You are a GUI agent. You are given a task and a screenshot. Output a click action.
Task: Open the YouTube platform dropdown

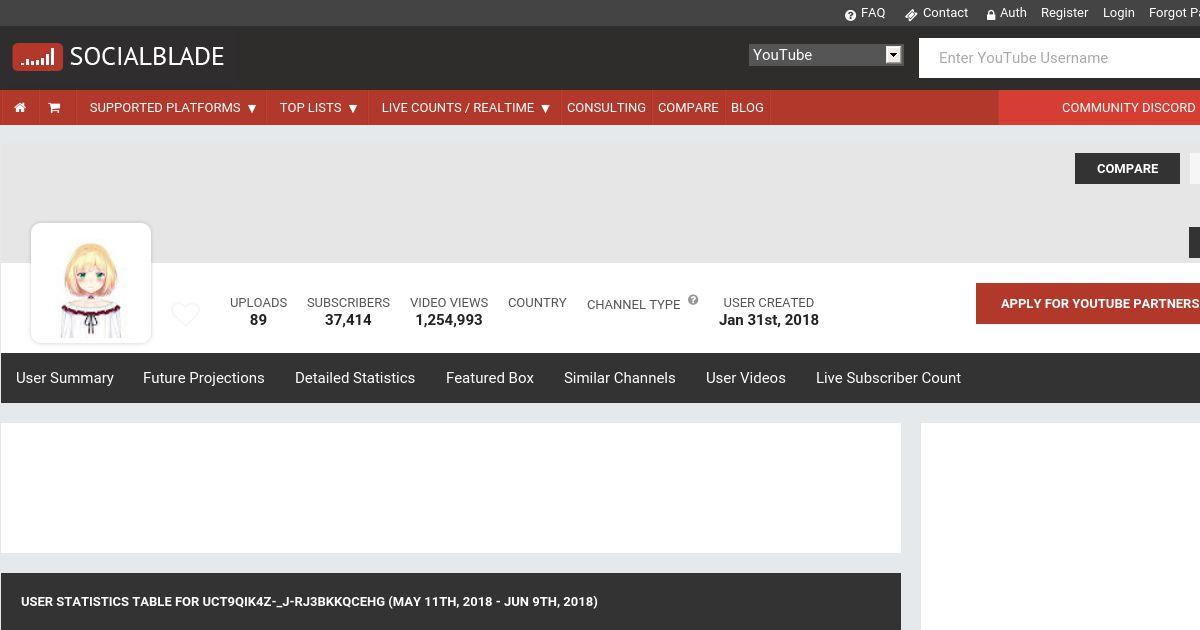(x=826, y=55)
